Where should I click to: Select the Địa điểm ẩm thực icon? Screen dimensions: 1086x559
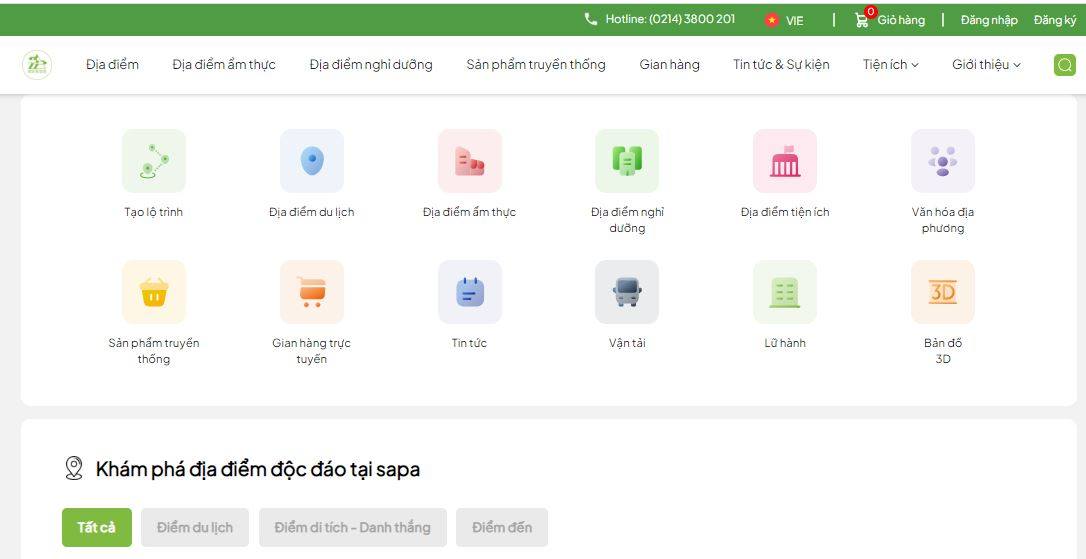point(469,161)
